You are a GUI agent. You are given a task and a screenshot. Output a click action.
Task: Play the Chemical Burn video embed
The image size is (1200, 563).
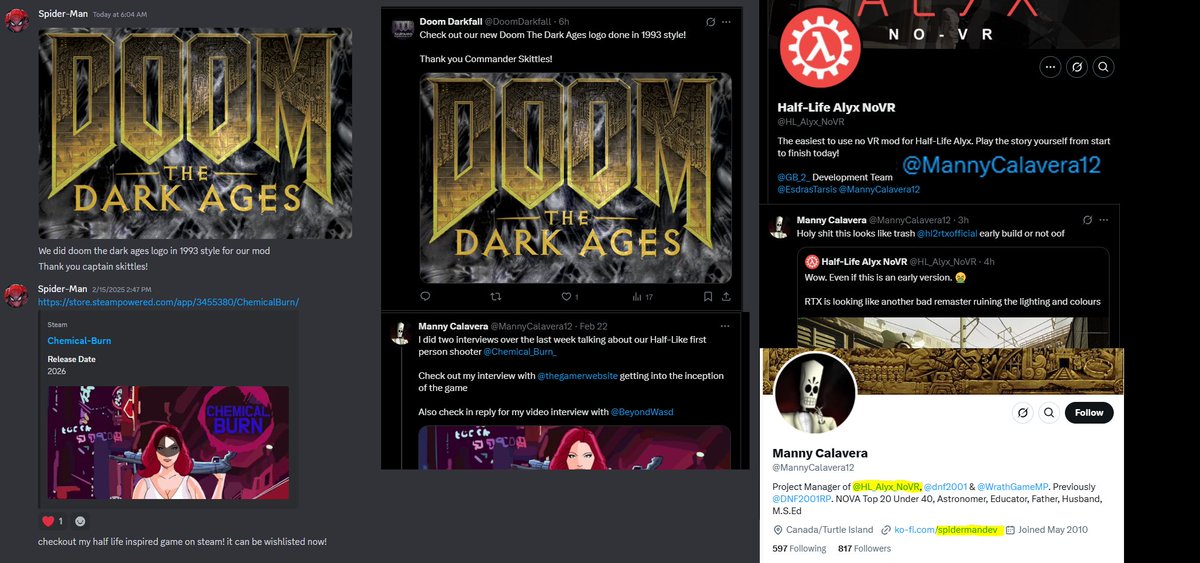(169, 444)
